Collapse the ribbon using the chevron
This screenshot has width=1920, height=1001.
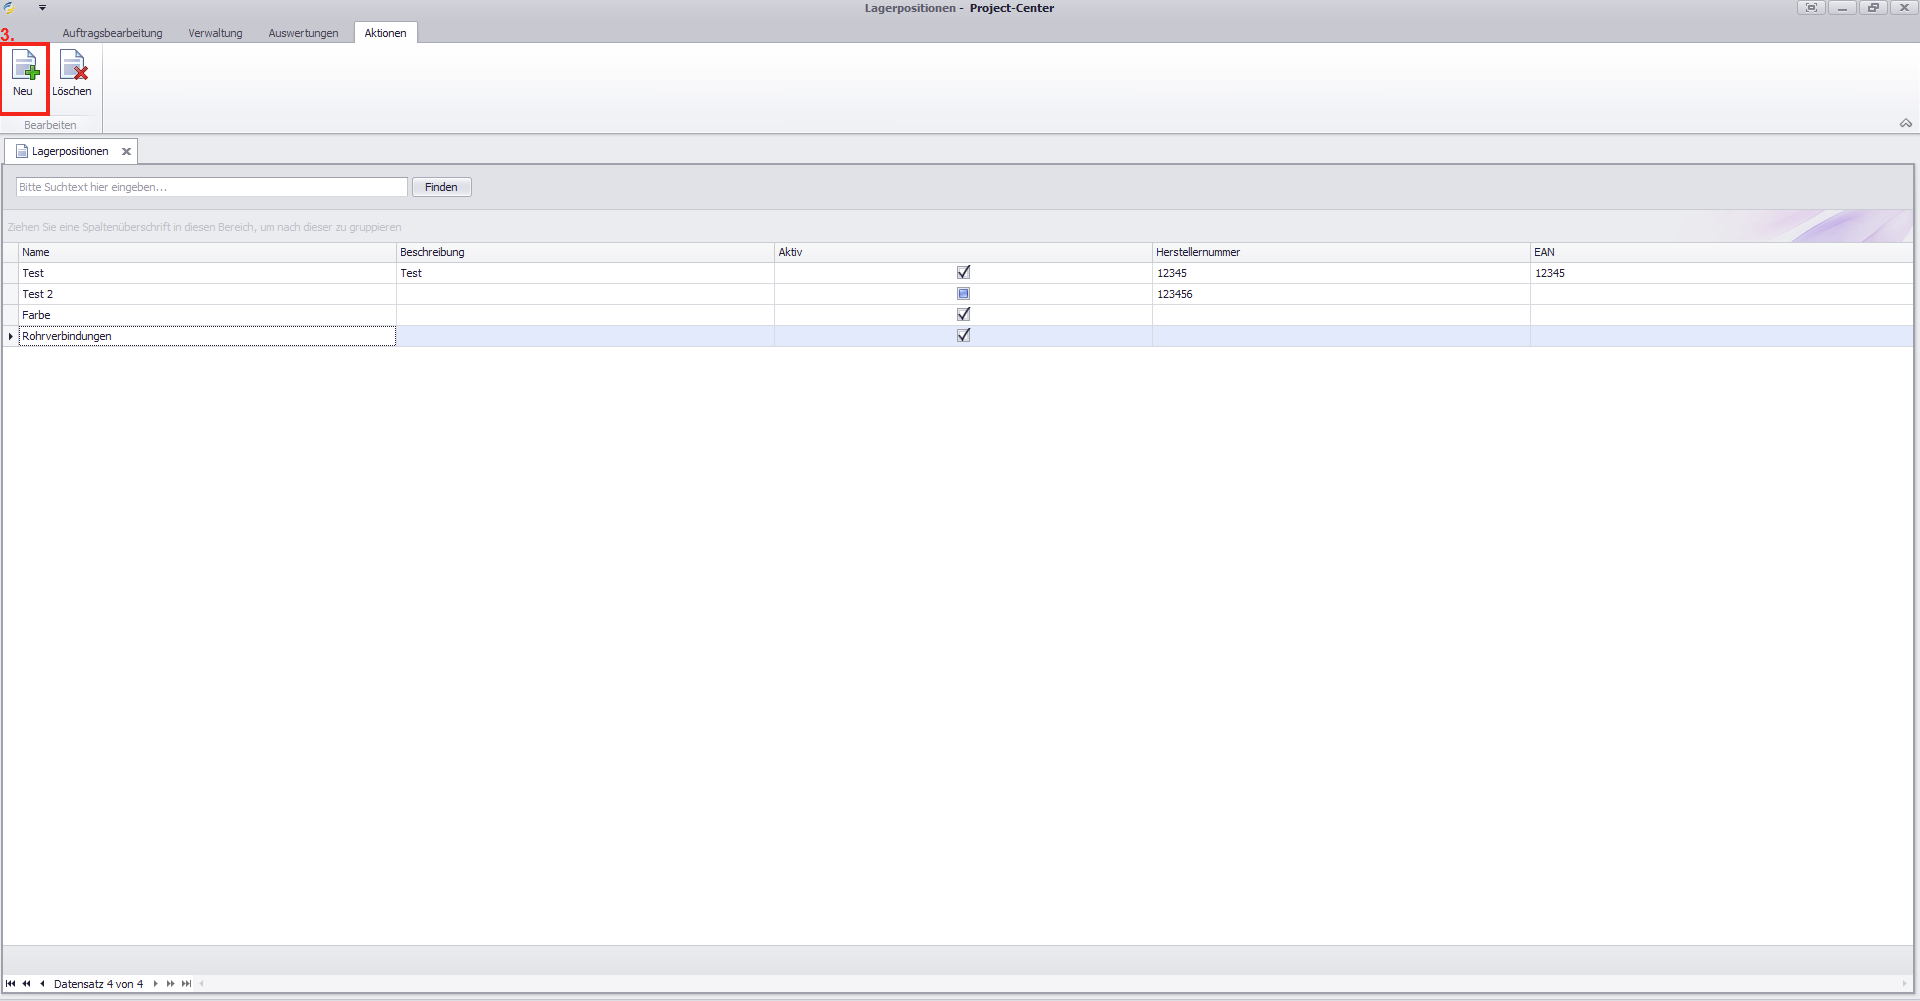click(x=1905, y=124)
